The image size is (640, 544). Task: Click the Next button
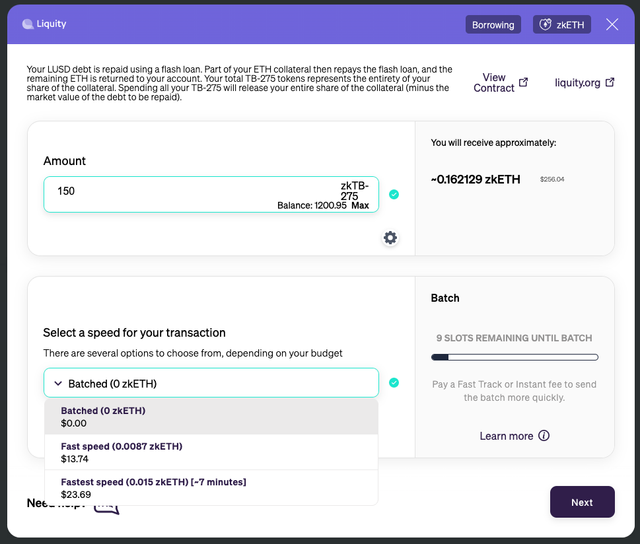click(x=582, y=502)
